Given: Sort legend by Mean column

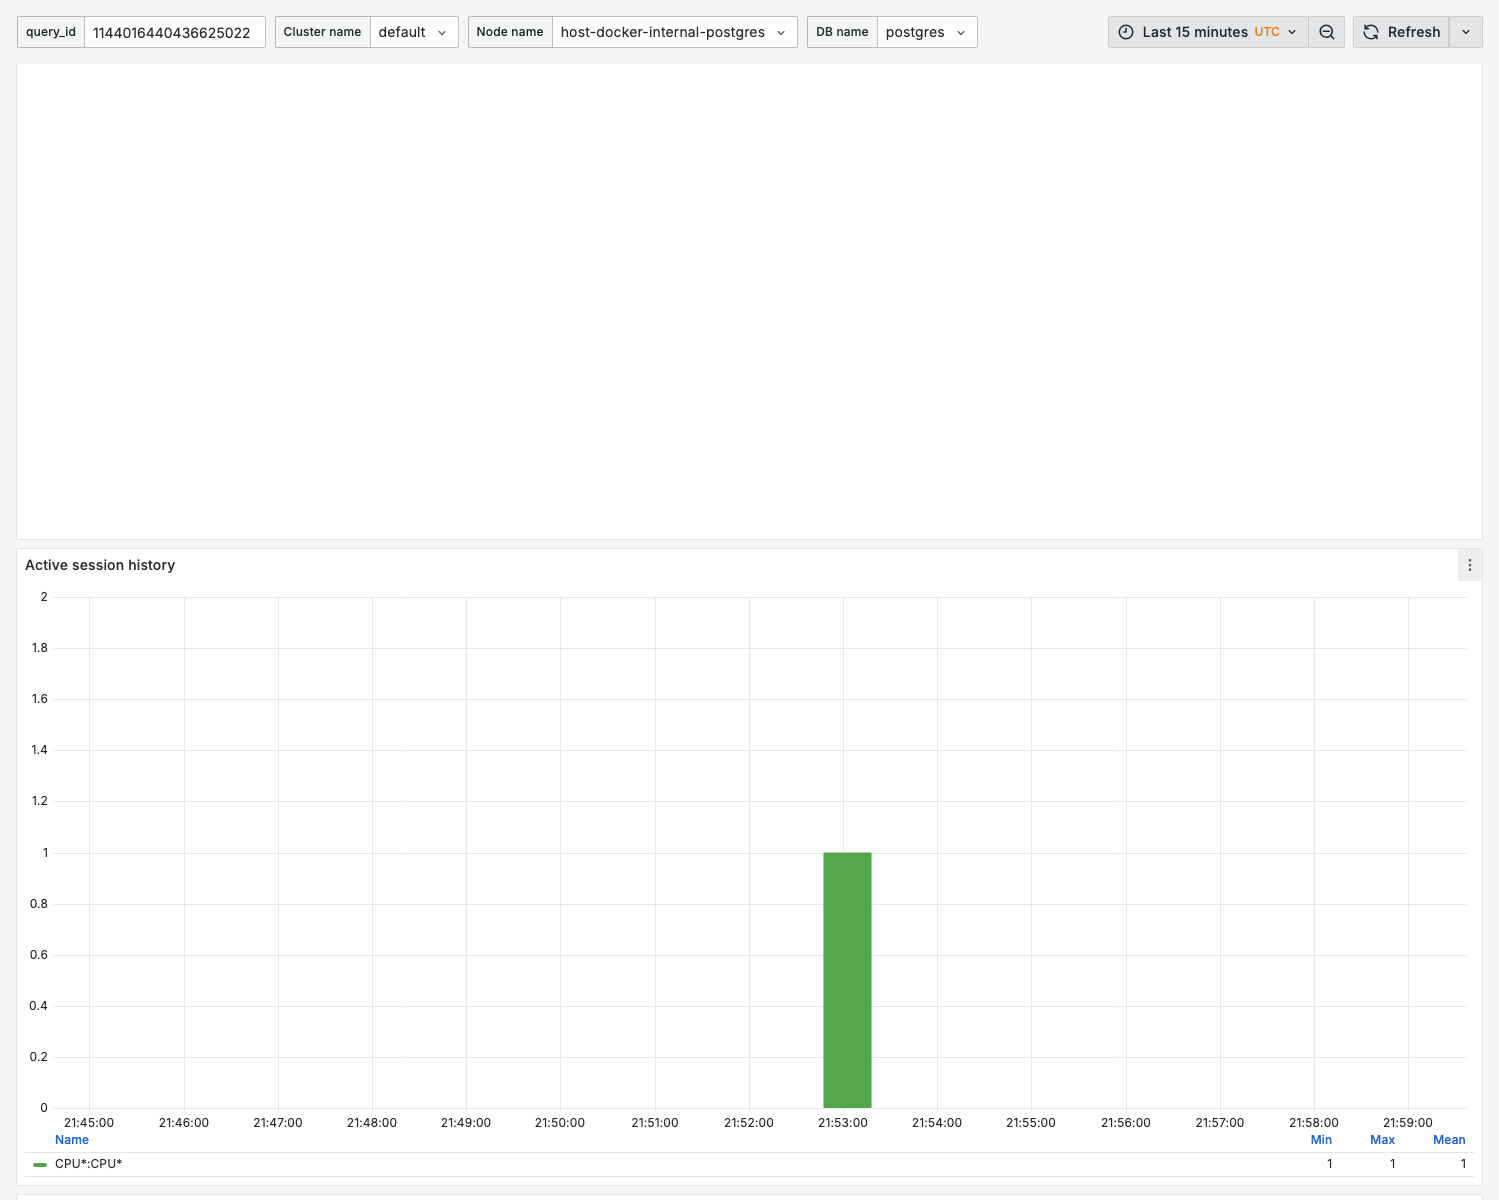Looking at the screenshot, I should pos(1449,1139).
